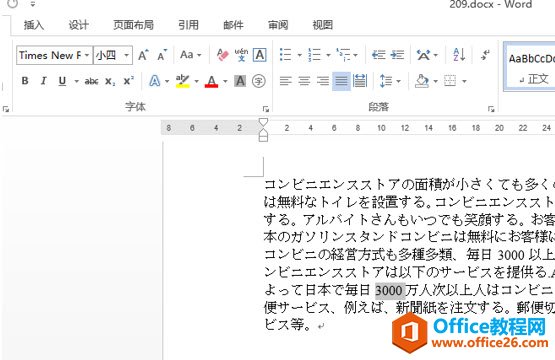The height and width of the screenshot is (360, 555).
Task: Clear all formatting with eraser icon
Action: coord(223,55)
